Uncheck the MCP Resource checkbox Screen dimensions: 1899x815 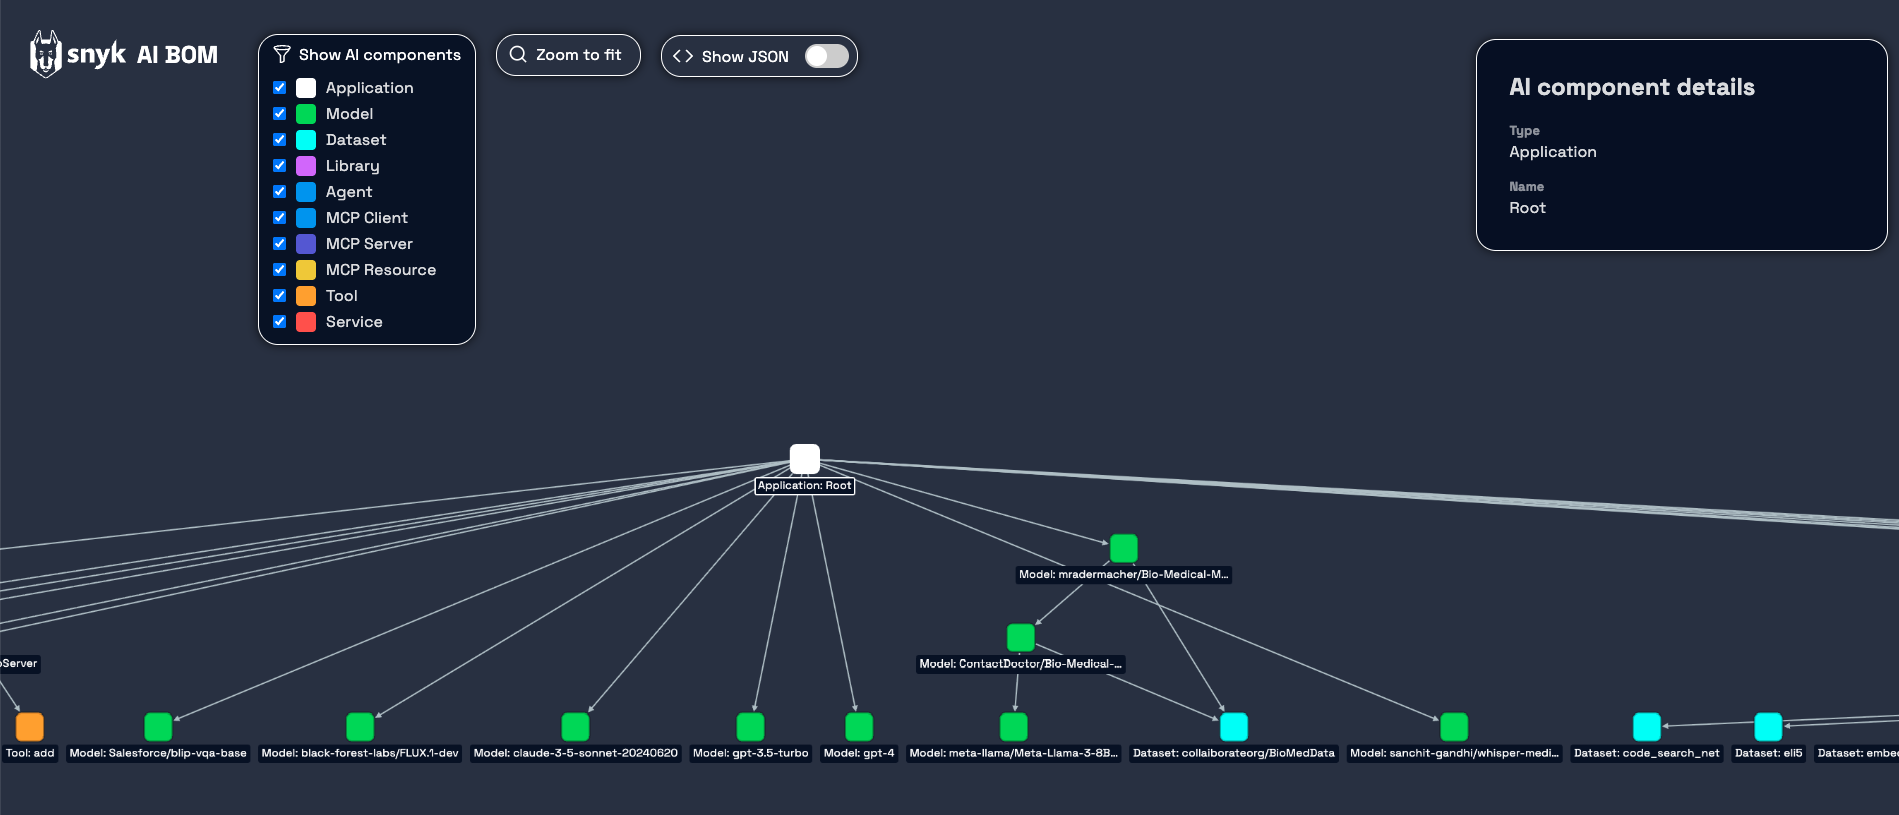tap(280, 270)
